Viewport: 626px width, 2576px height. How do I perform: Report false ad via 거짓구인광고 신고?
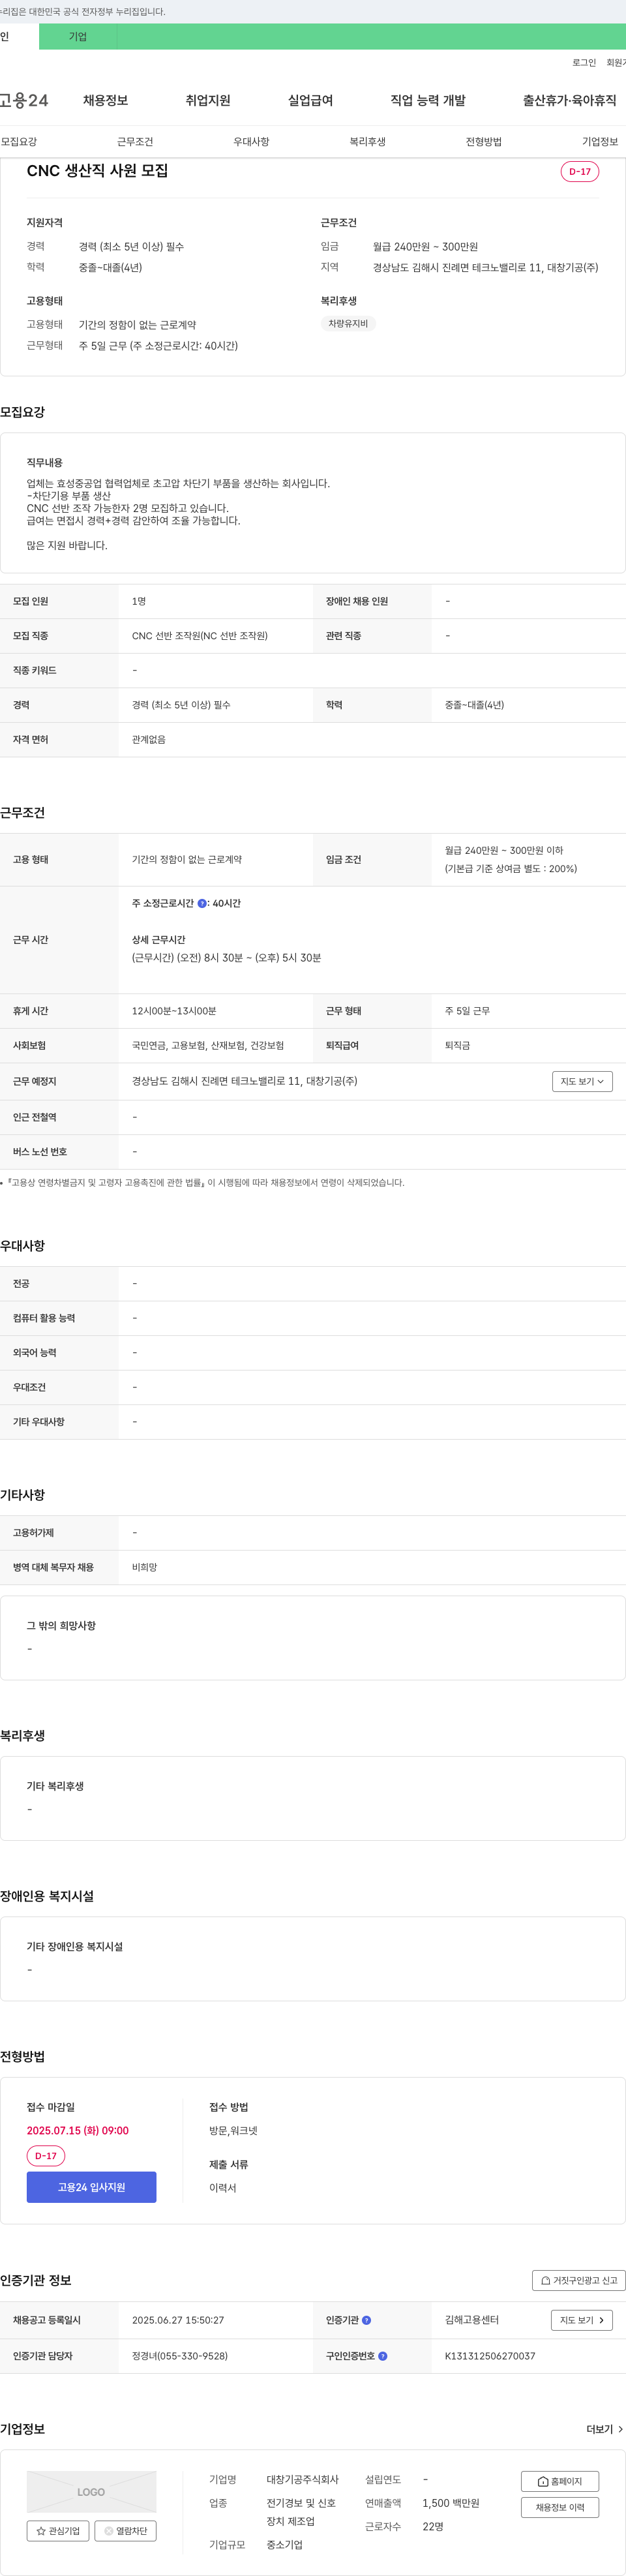(579, 2281)
